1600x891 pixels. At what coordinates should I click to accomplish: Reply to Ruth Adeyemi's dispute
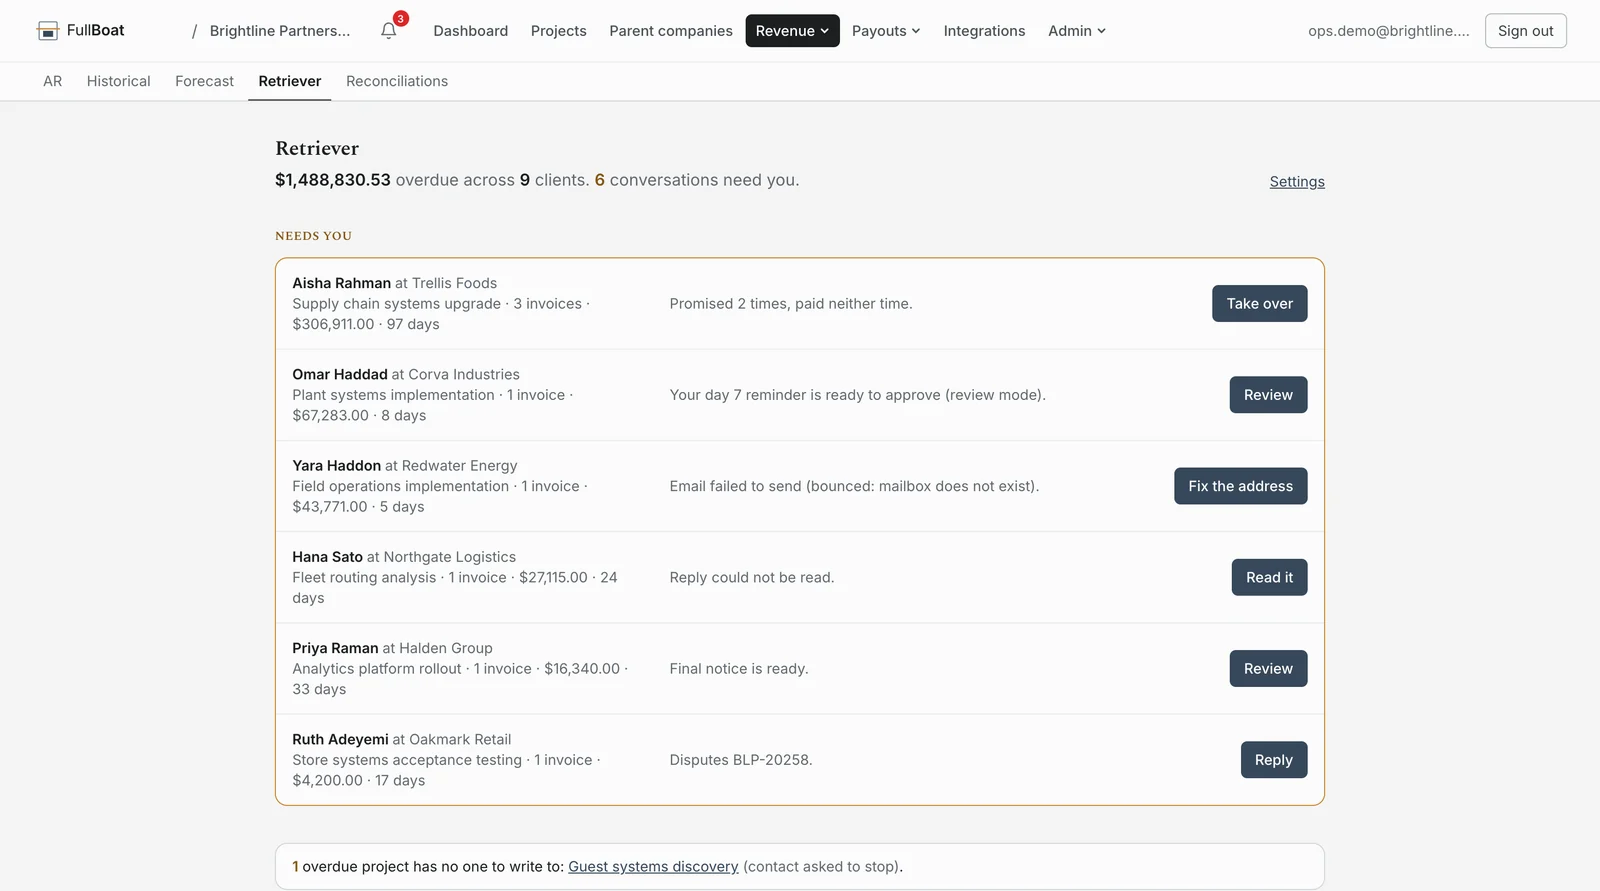pos(1274,760)
